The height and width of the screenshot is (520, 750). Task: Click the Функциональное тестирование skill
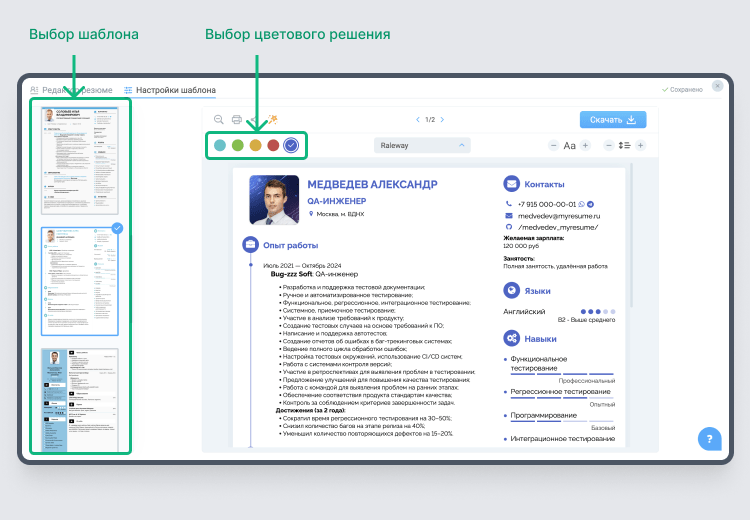[x=539, y=364]
